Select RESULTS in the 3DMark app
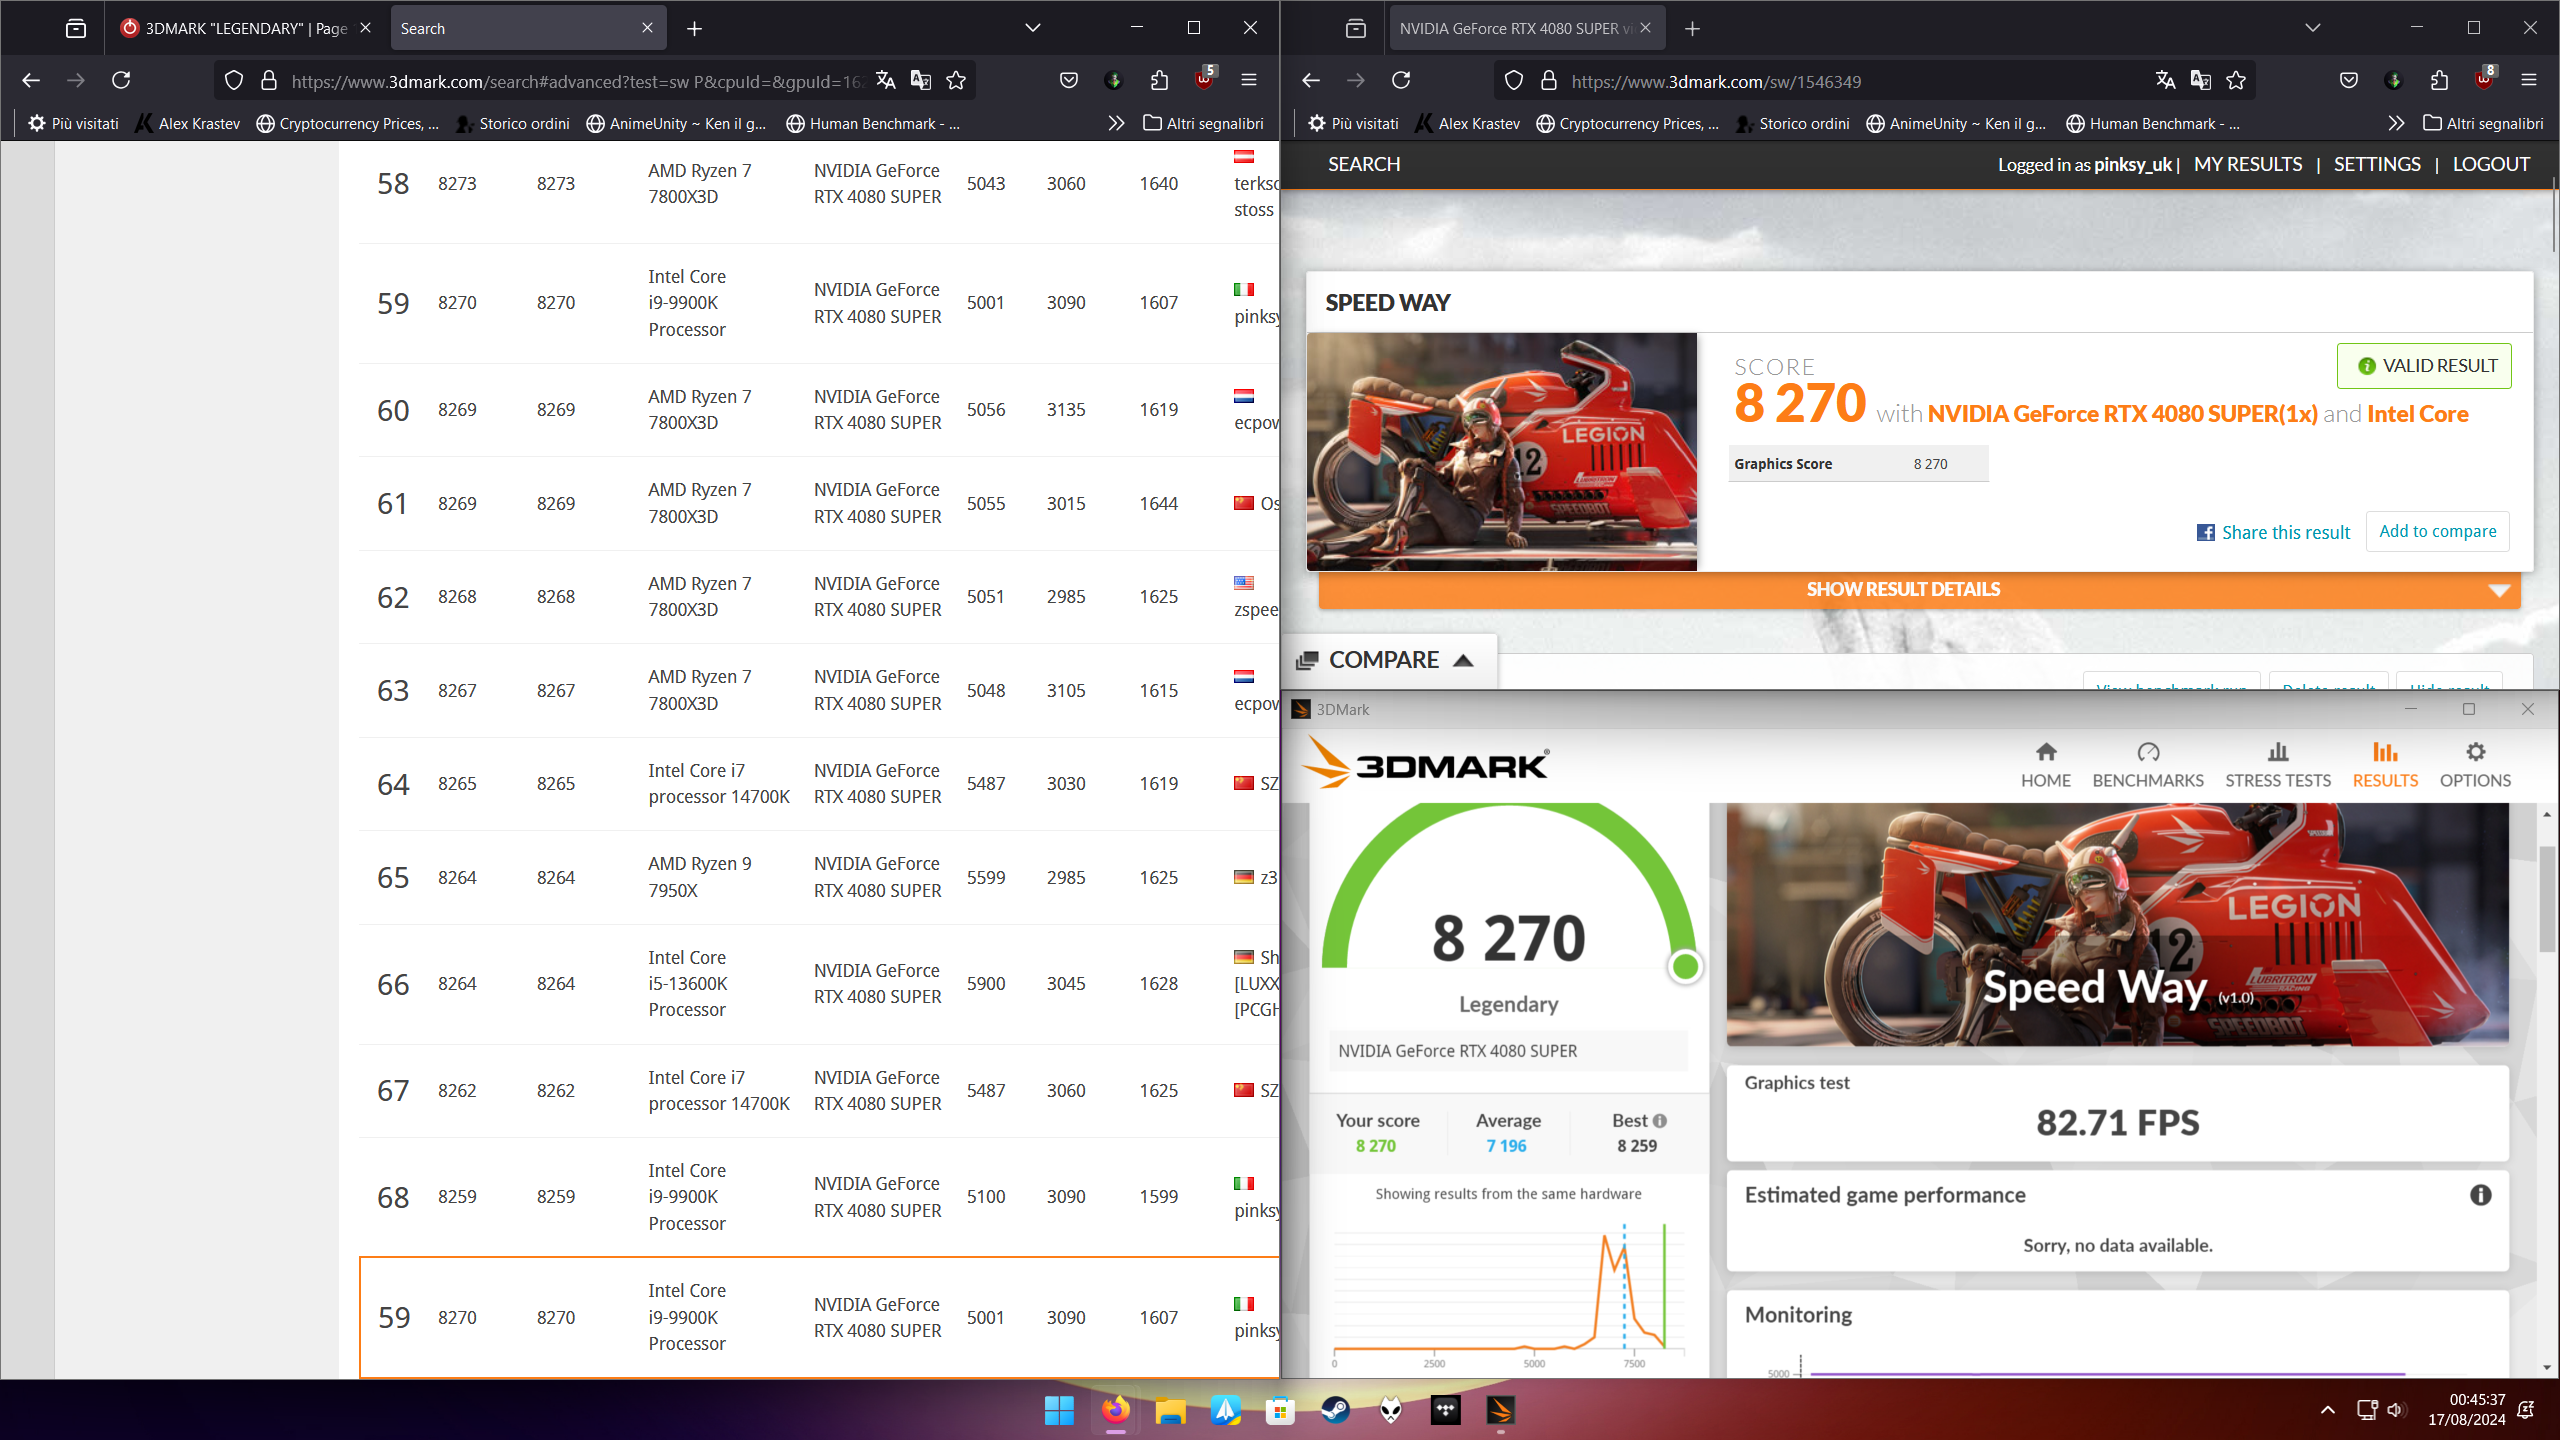The height and width of the screenshot is (1440, 2560). [2385, 765]
